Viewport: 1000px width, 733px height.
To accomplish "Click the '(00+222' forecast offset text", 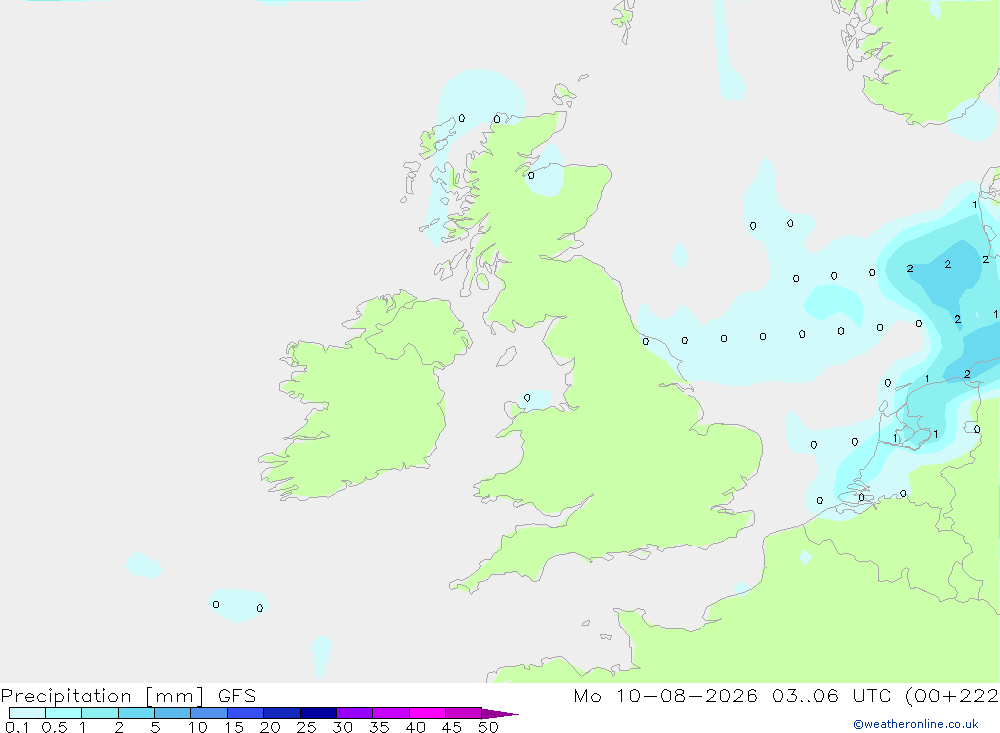I will pyautogui.click(x=952, y=696).
